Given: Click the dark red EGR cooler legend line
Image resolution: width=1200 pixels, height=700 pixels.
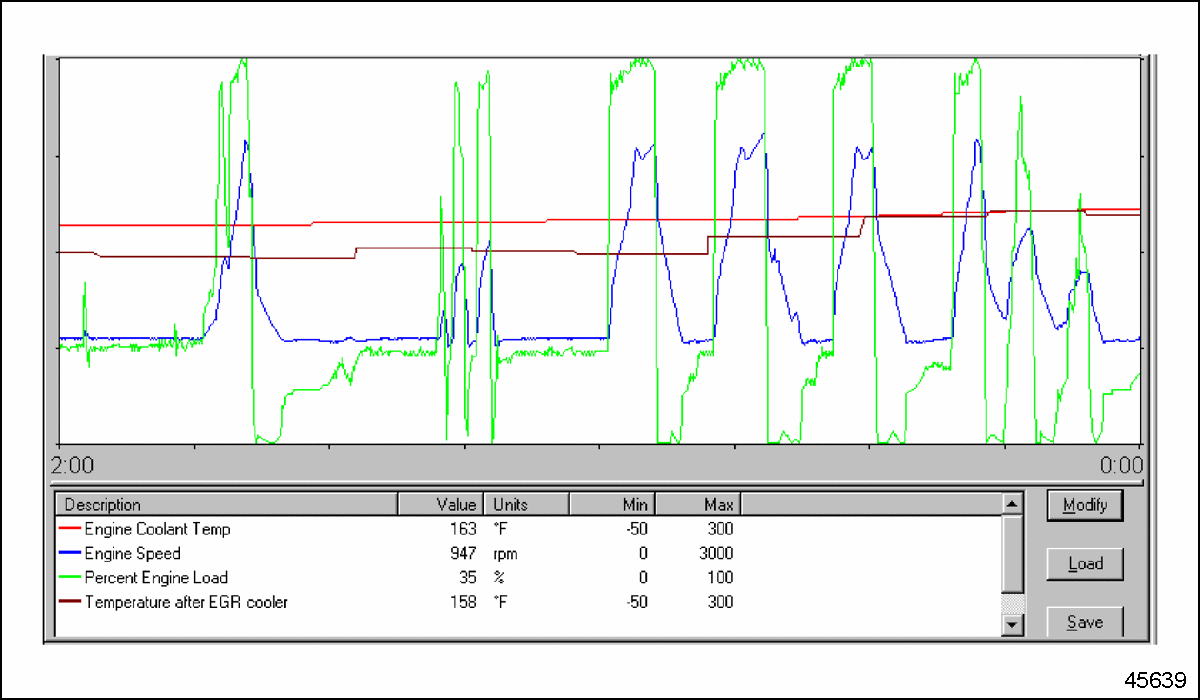Looking at the screenshot, I should (69, 602).
